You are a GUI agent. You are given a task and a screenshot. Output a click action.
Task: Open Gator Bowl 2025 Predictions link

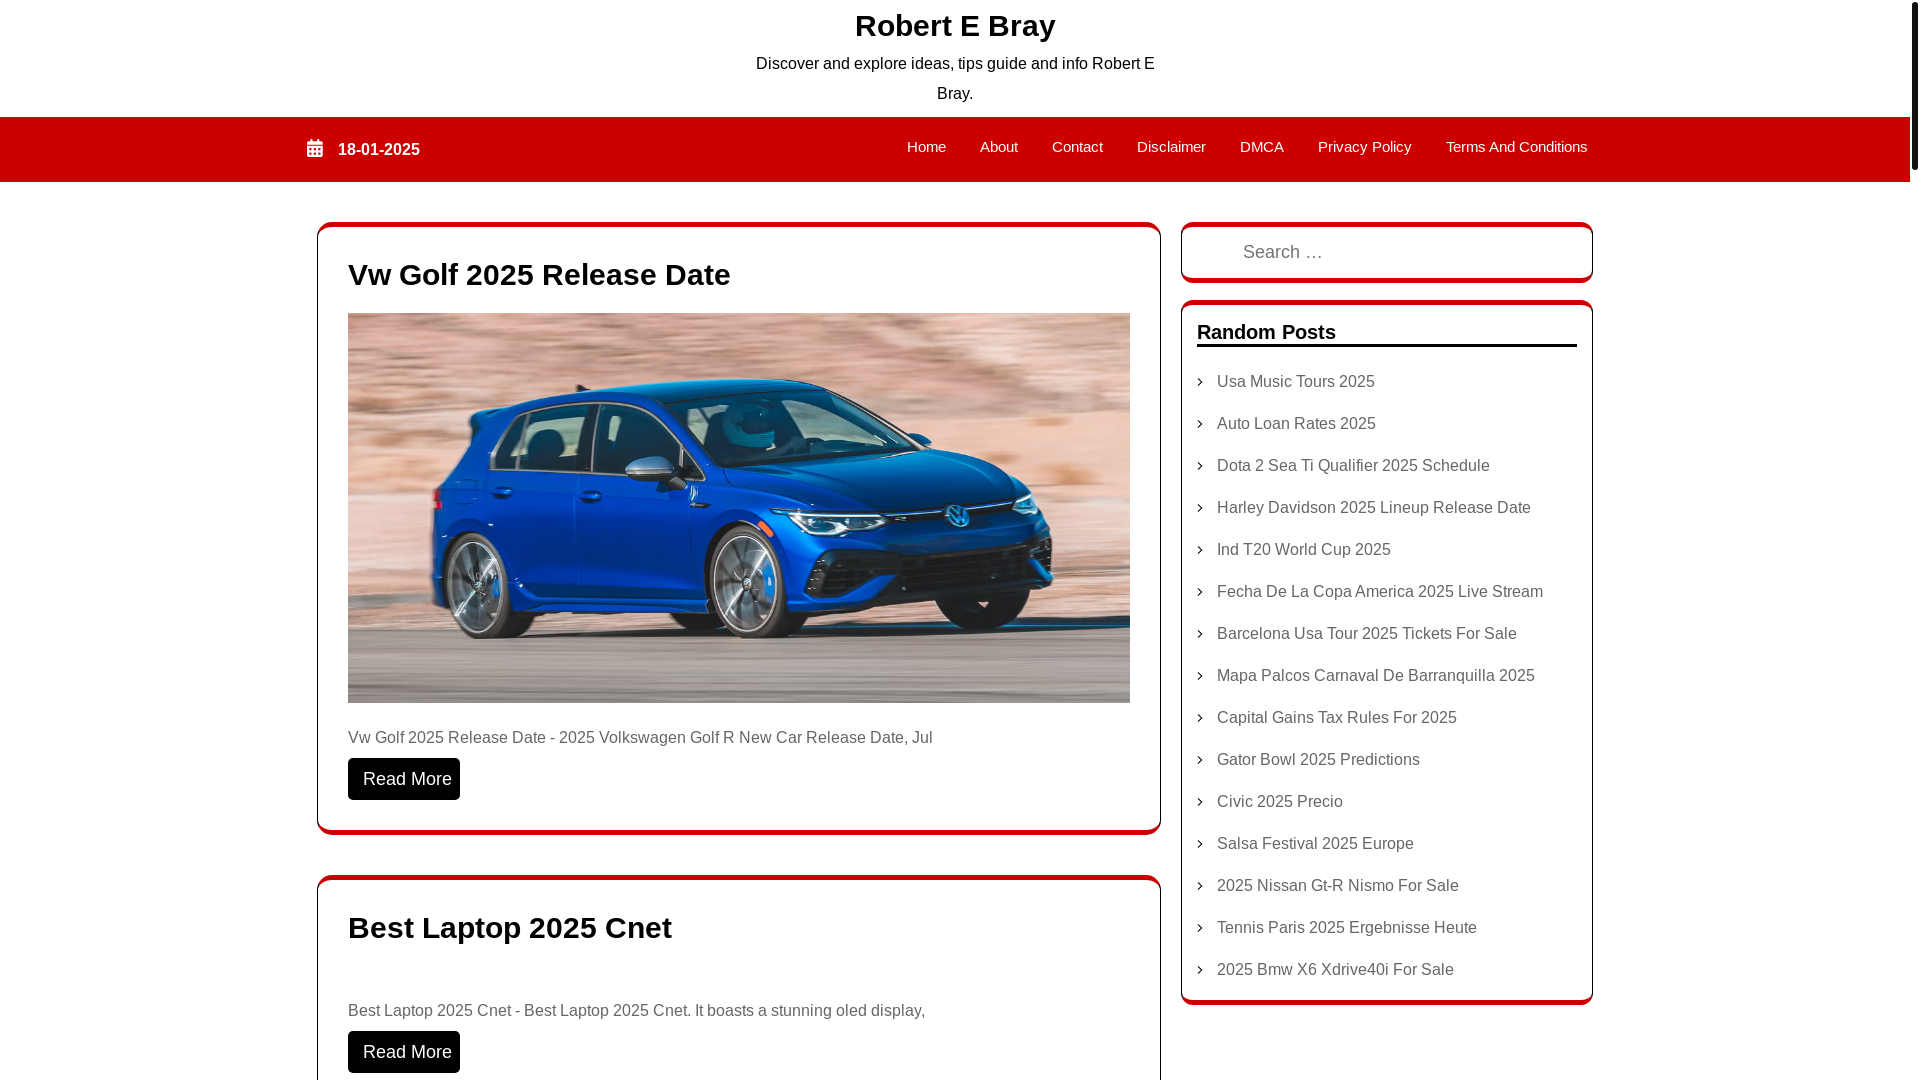(1318, 760)
